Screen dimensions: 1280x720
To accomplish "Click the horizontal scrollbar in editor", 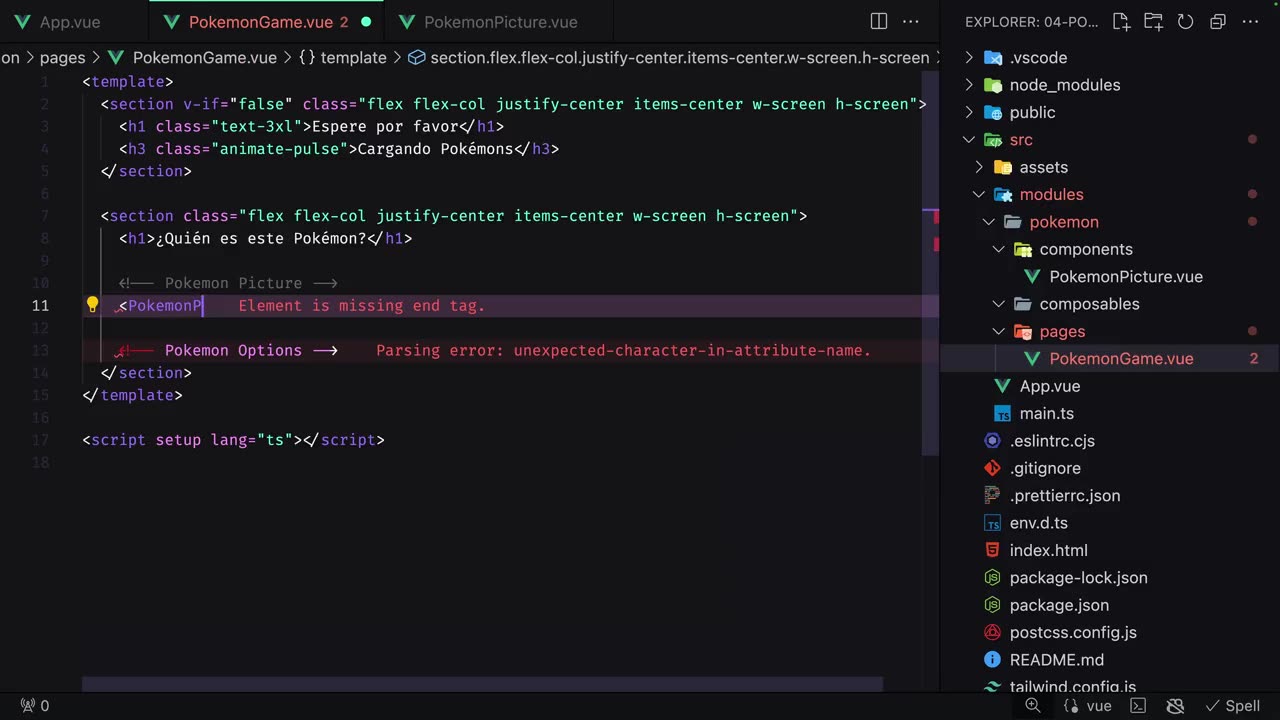I will coord(482,684).
